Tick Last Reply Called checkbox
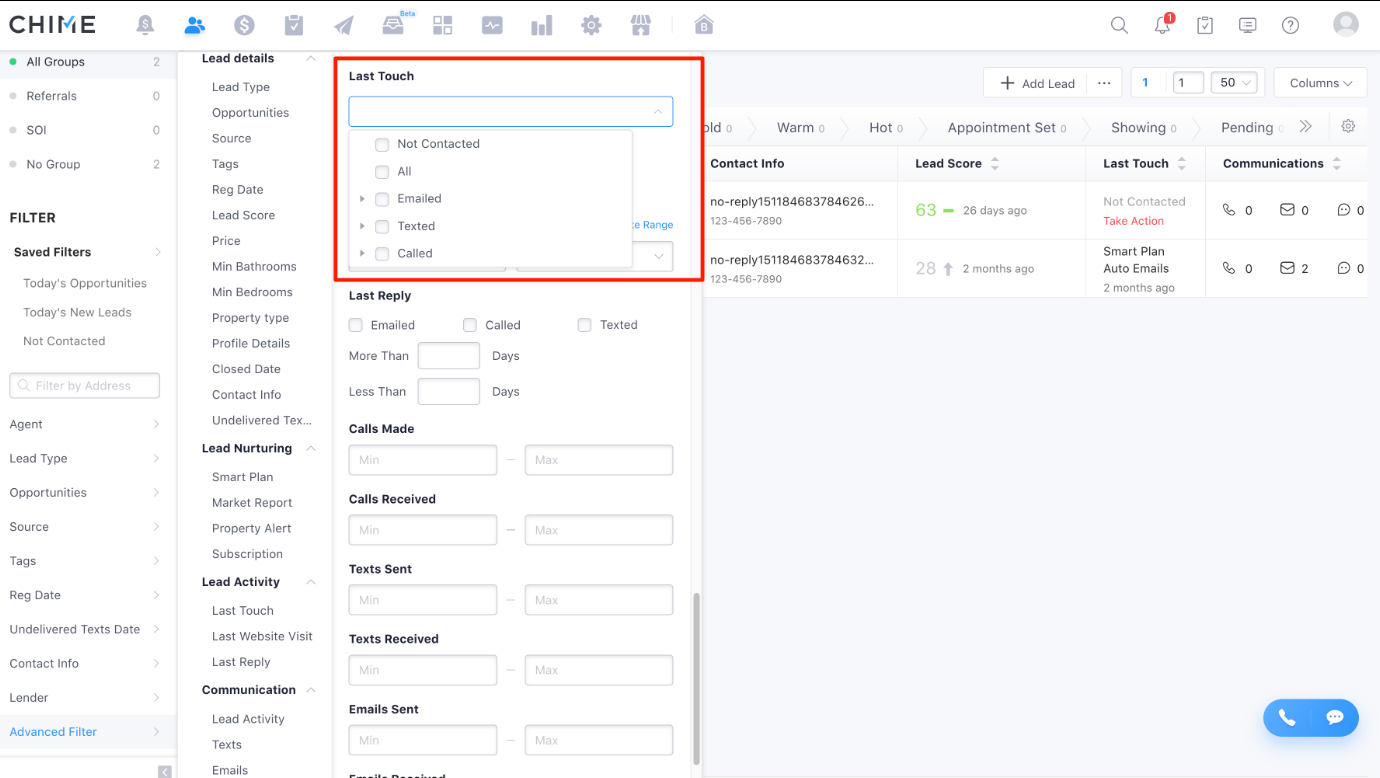Viewport: 1380px width, 778px height. pos(470,325)
